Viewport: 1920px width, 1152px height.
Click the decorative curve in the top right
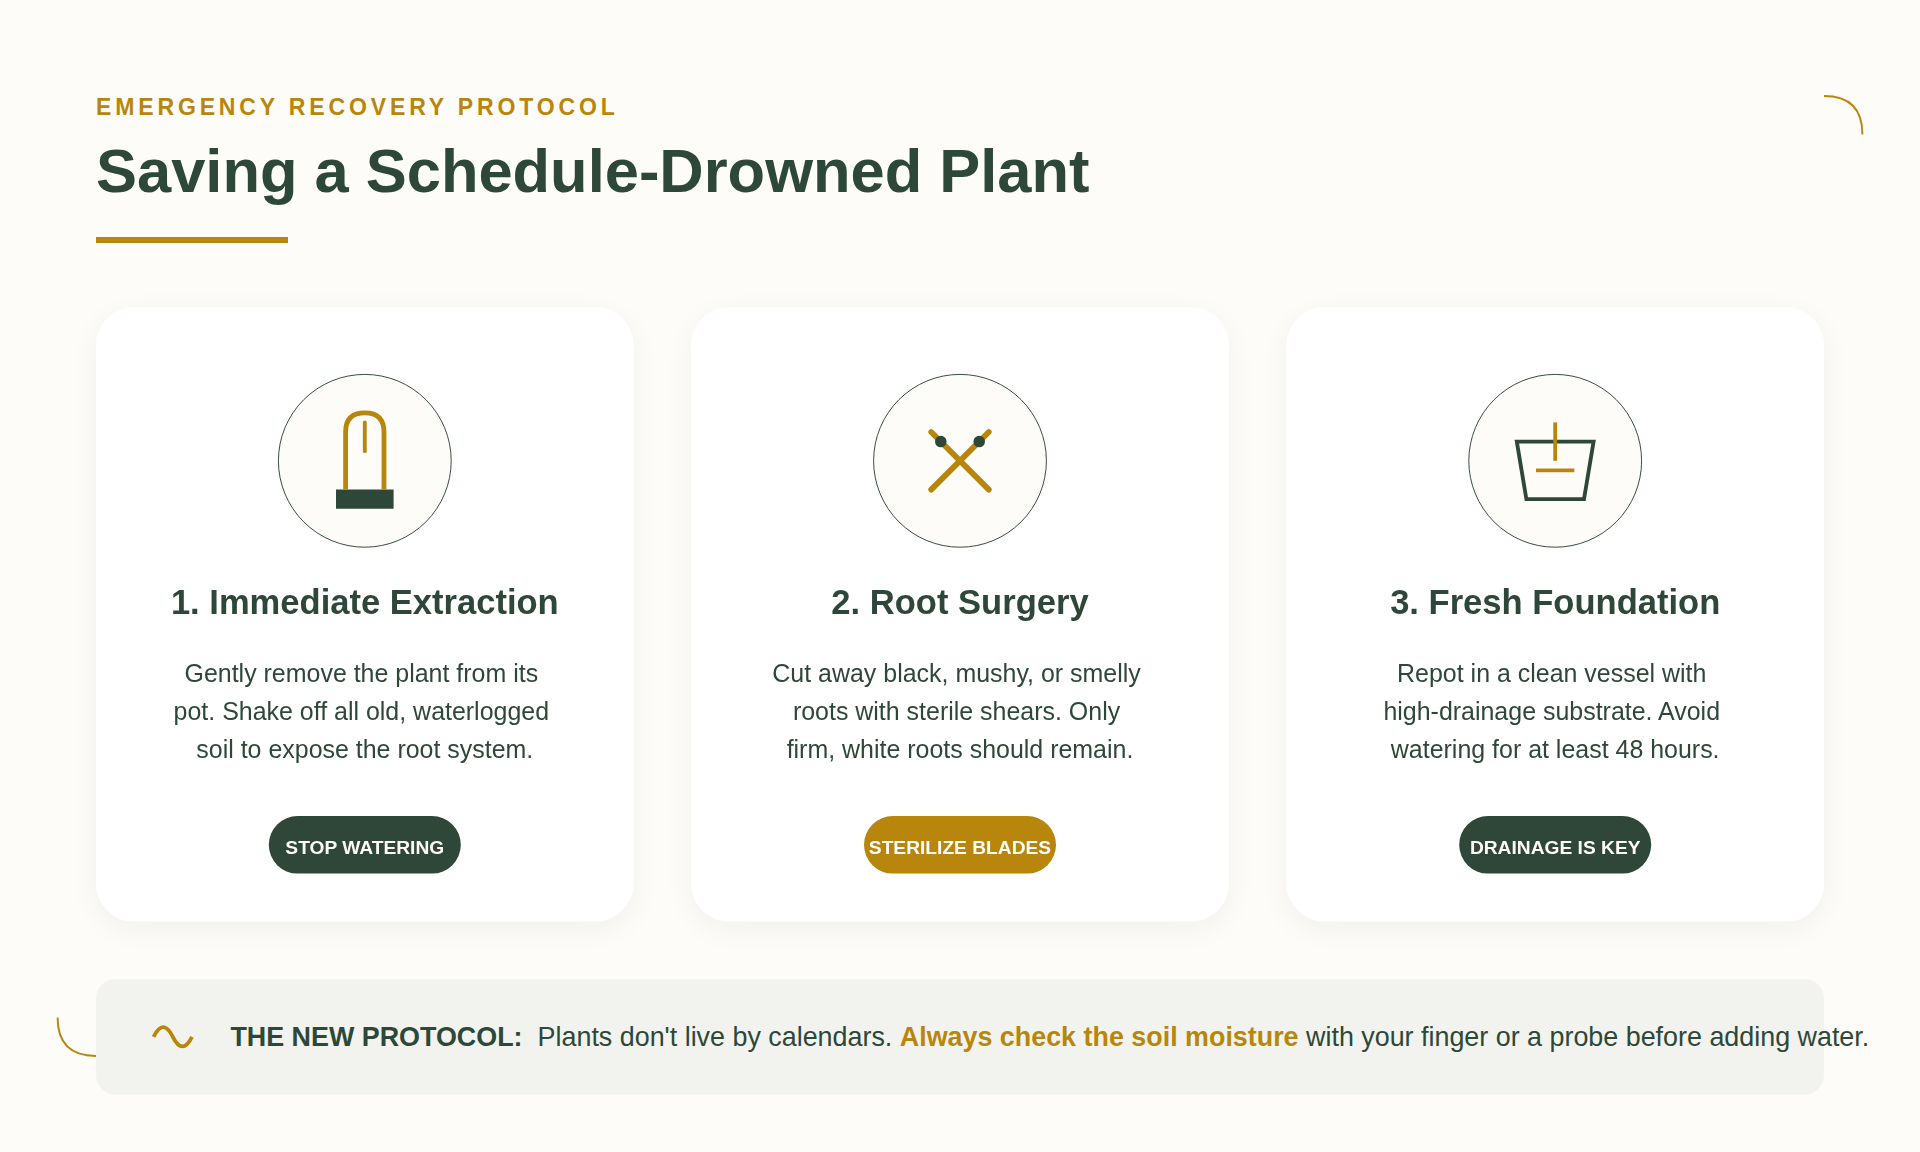tap(1843, 113)
